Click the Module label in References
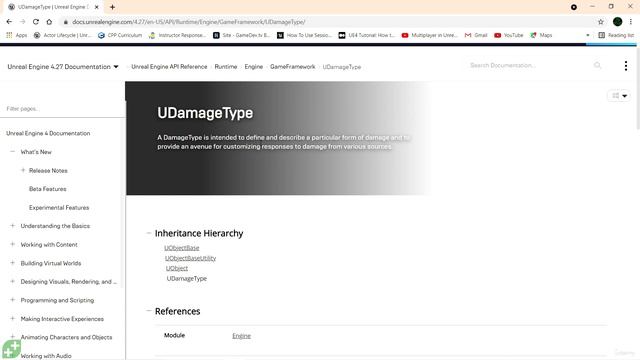The height and width of the screenshot is (360, 640). pos(174,336)
